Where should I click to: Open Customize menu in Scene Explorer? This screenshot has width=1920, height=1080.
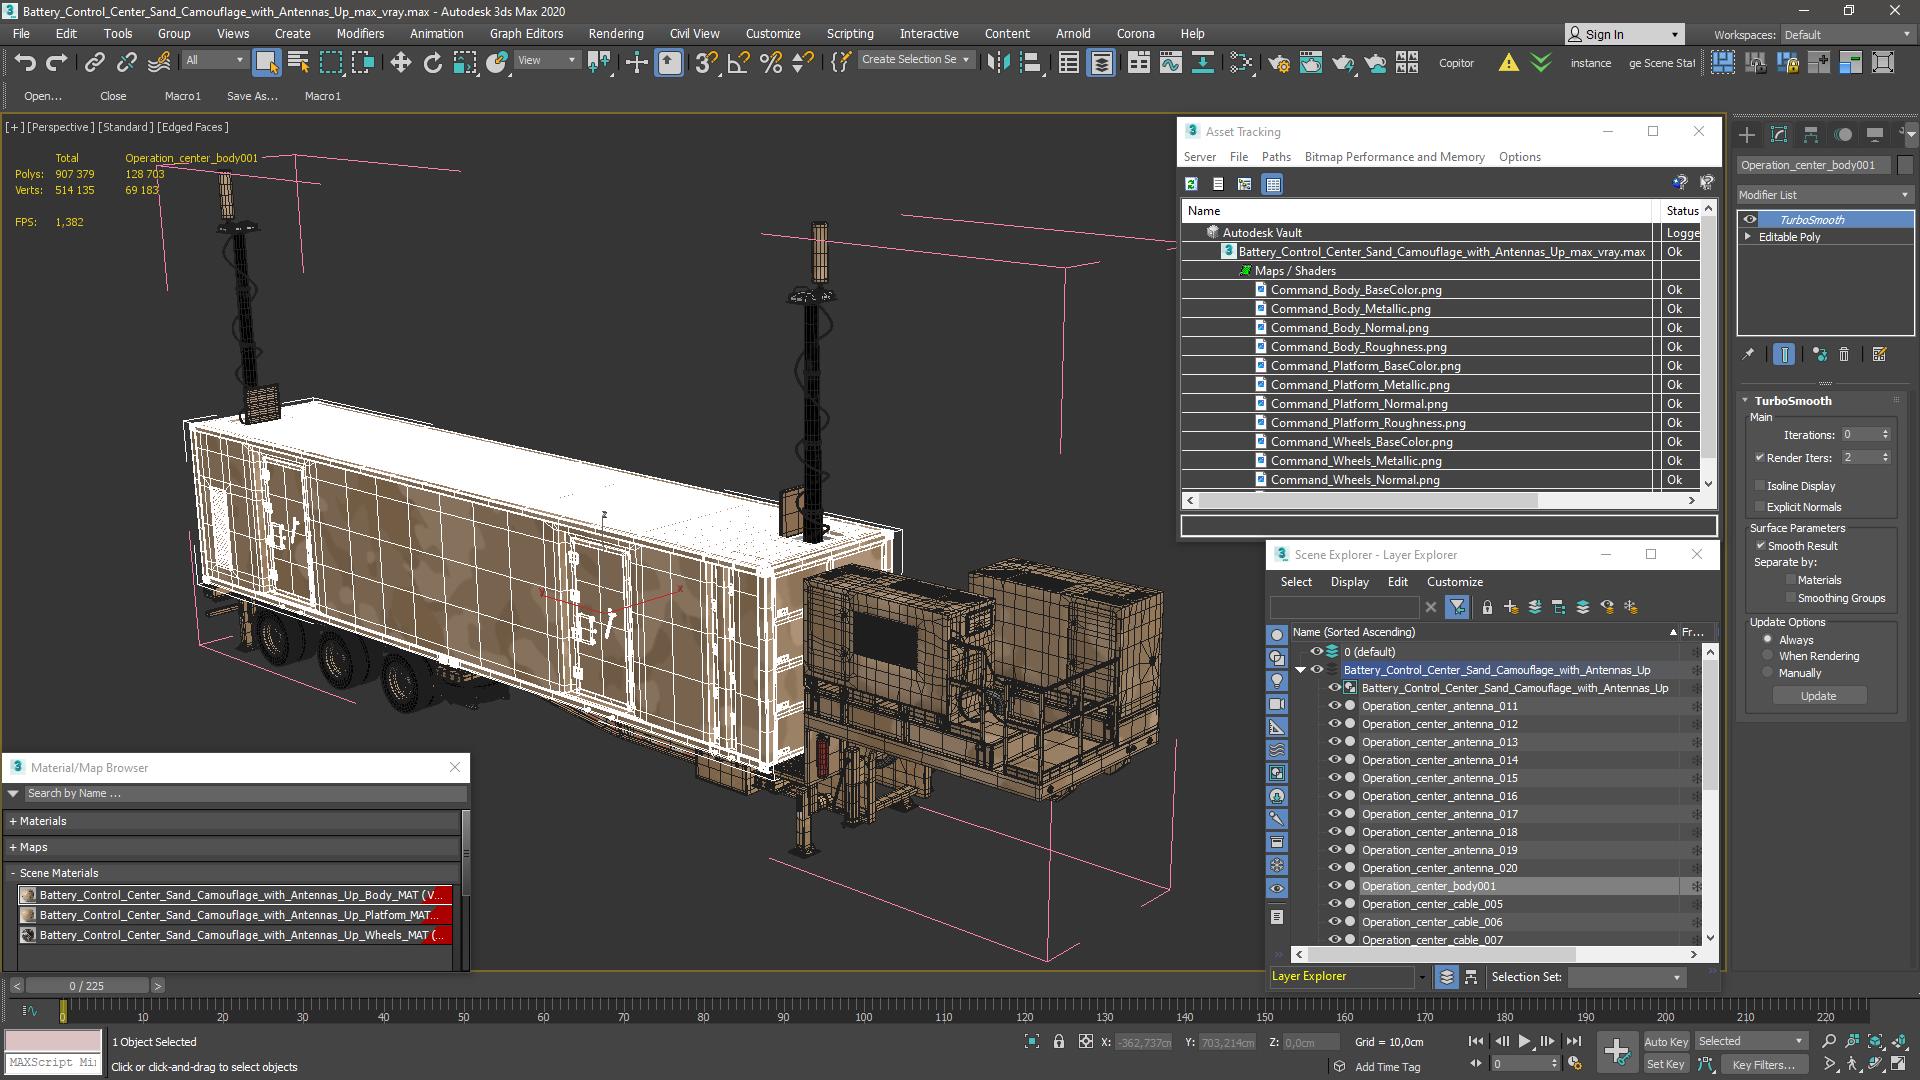[x=1454, y=582]
